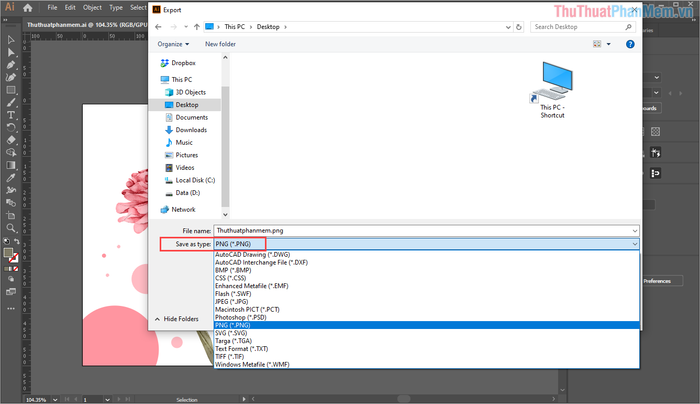700x404 pixels.
Task: Reset to default fill and stroke
Action: (6, 242)
